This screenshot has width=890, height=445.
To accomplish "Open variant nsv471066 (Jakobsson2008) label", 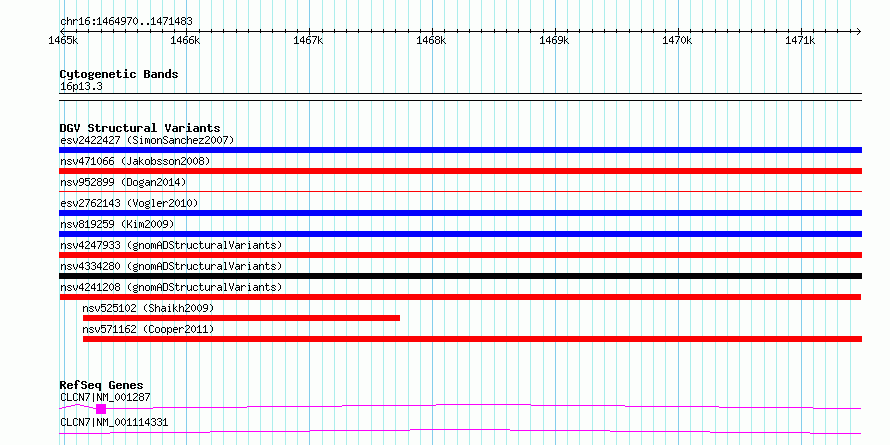I will [135, 162].
